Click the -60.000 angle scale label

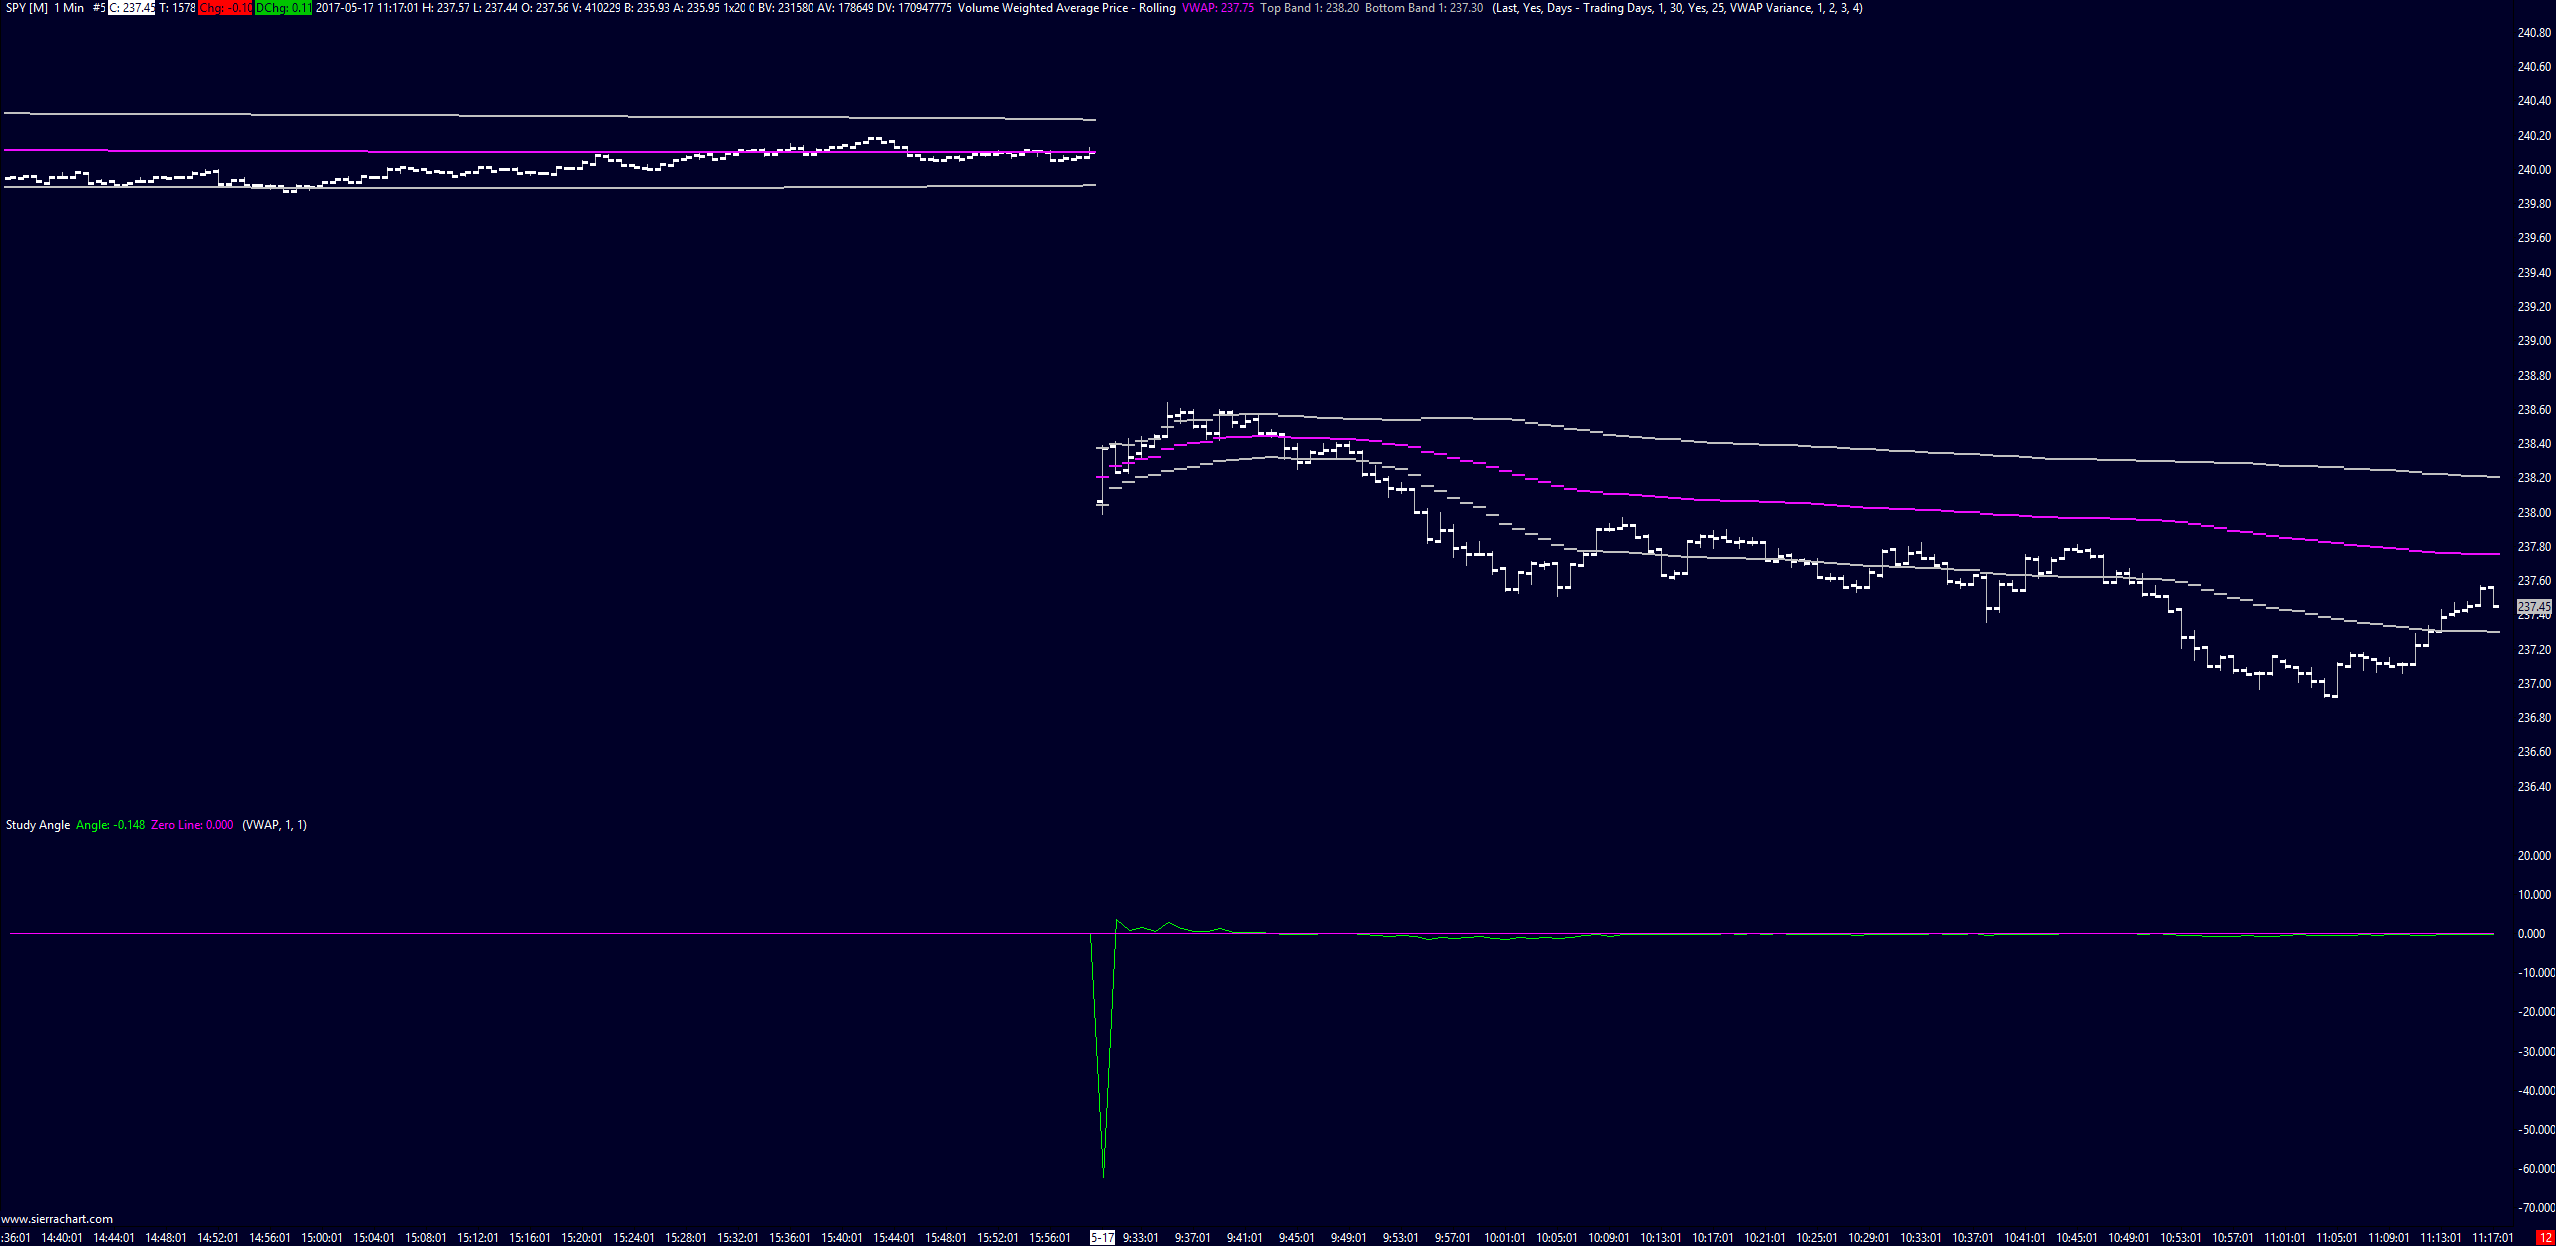click(2536, 1169)
